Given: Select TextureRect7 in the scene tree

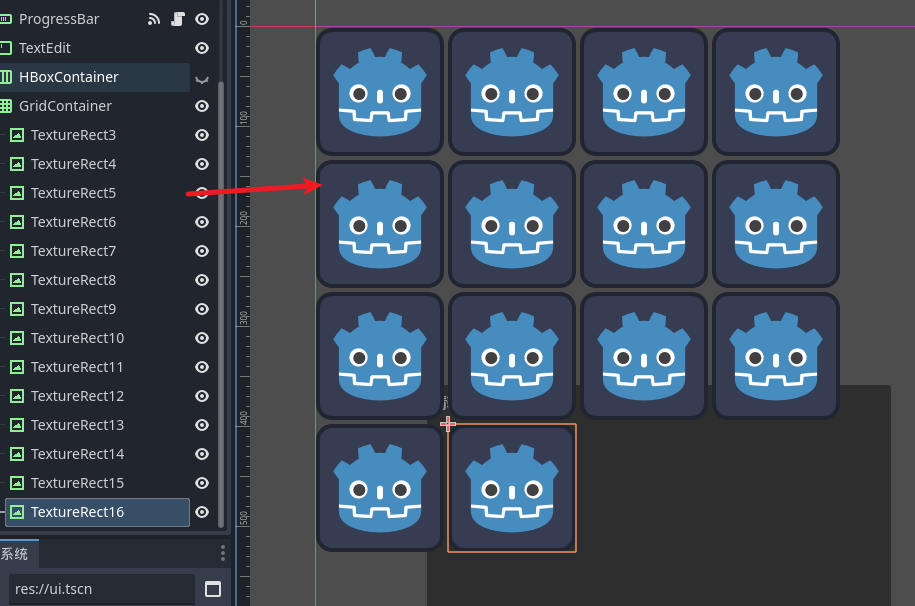Looking at the screenshot, I should coord(95,251).
